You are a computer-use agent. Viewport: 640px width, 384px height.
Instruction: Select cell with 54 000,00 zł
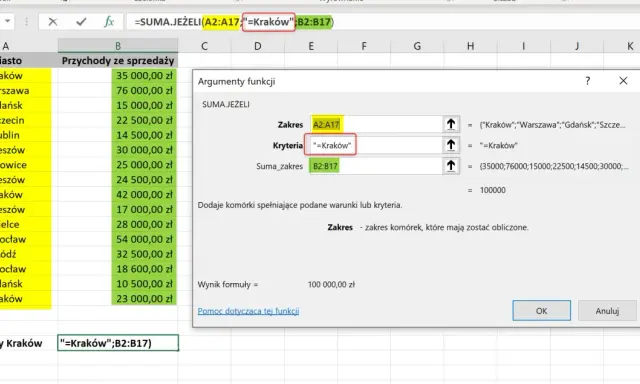(x=118, y=239)
